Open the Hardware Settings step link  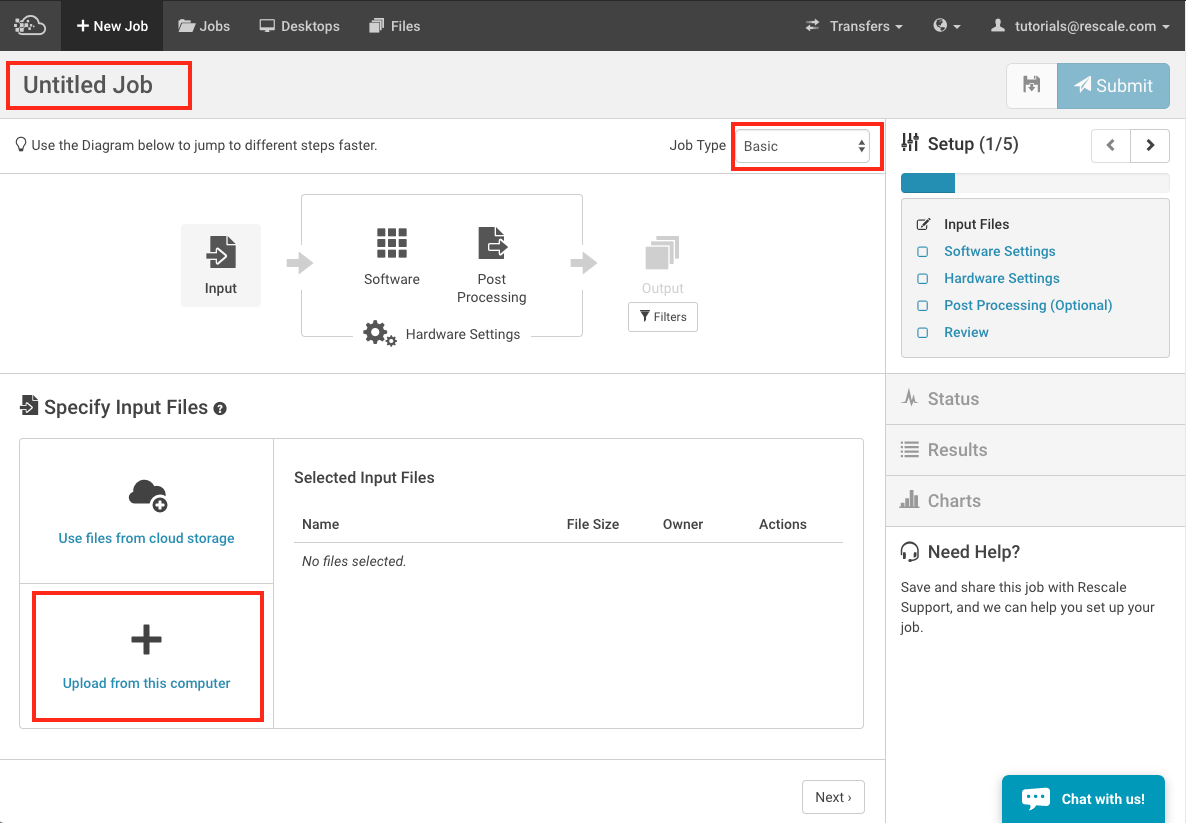click(x=1001, y=278)
